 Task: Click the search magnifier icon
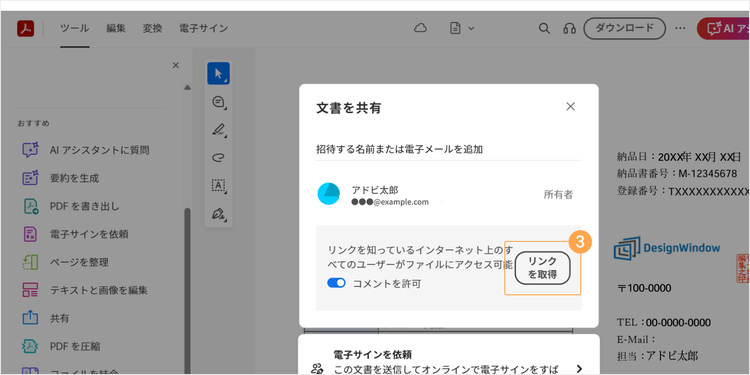[x=544, y=28]
